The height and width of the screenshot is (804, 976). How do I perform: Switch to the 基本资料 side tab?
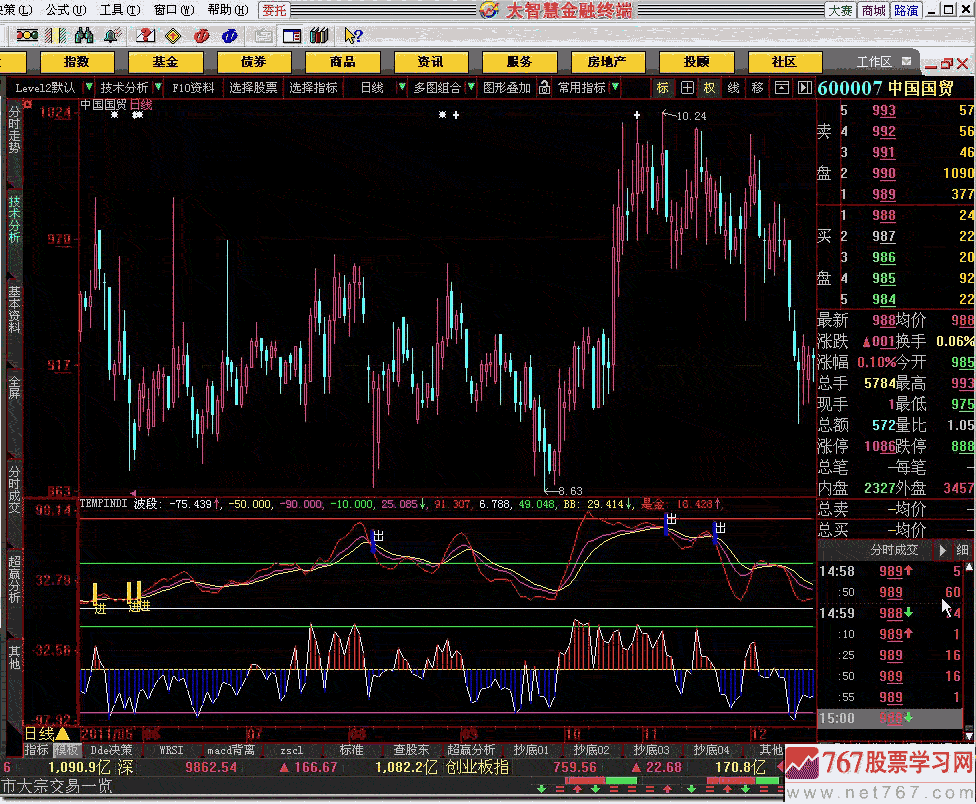[14, 310]
